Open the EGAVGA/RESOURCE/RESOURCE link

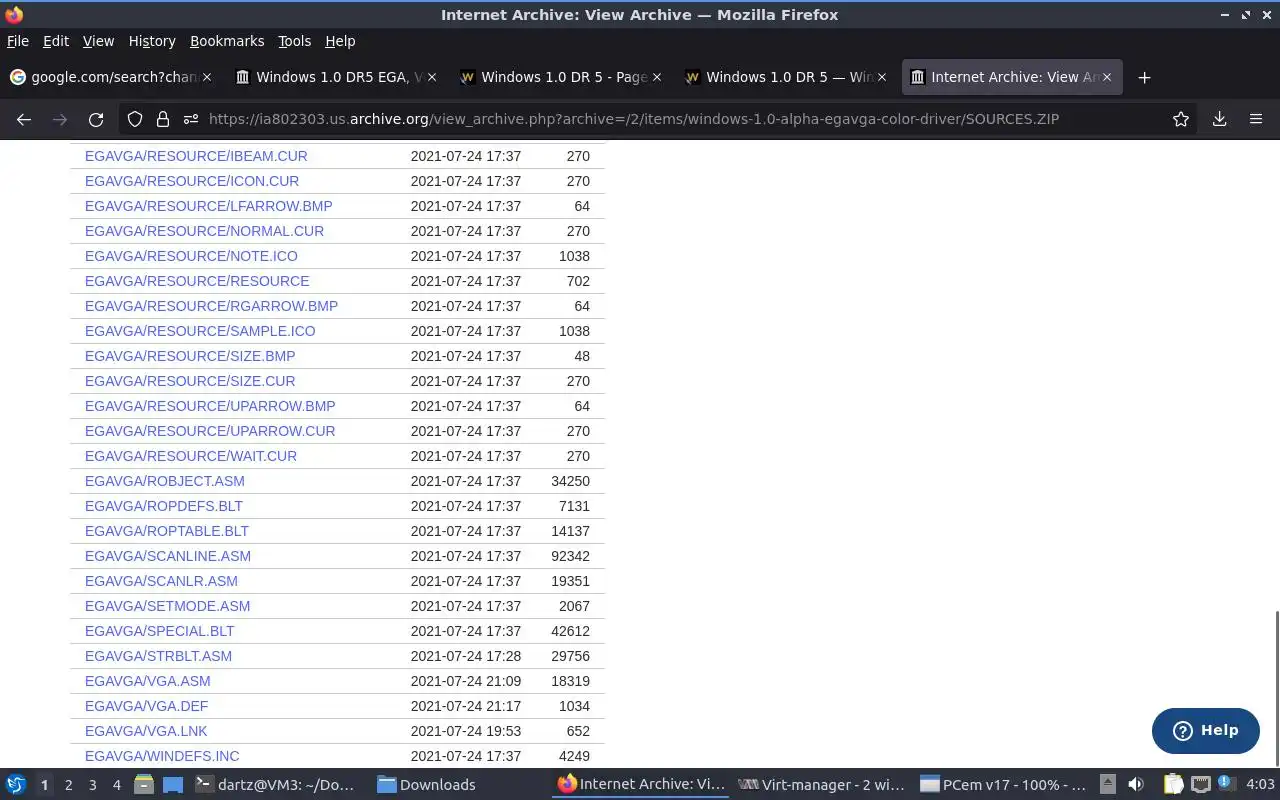coord(197,281)
